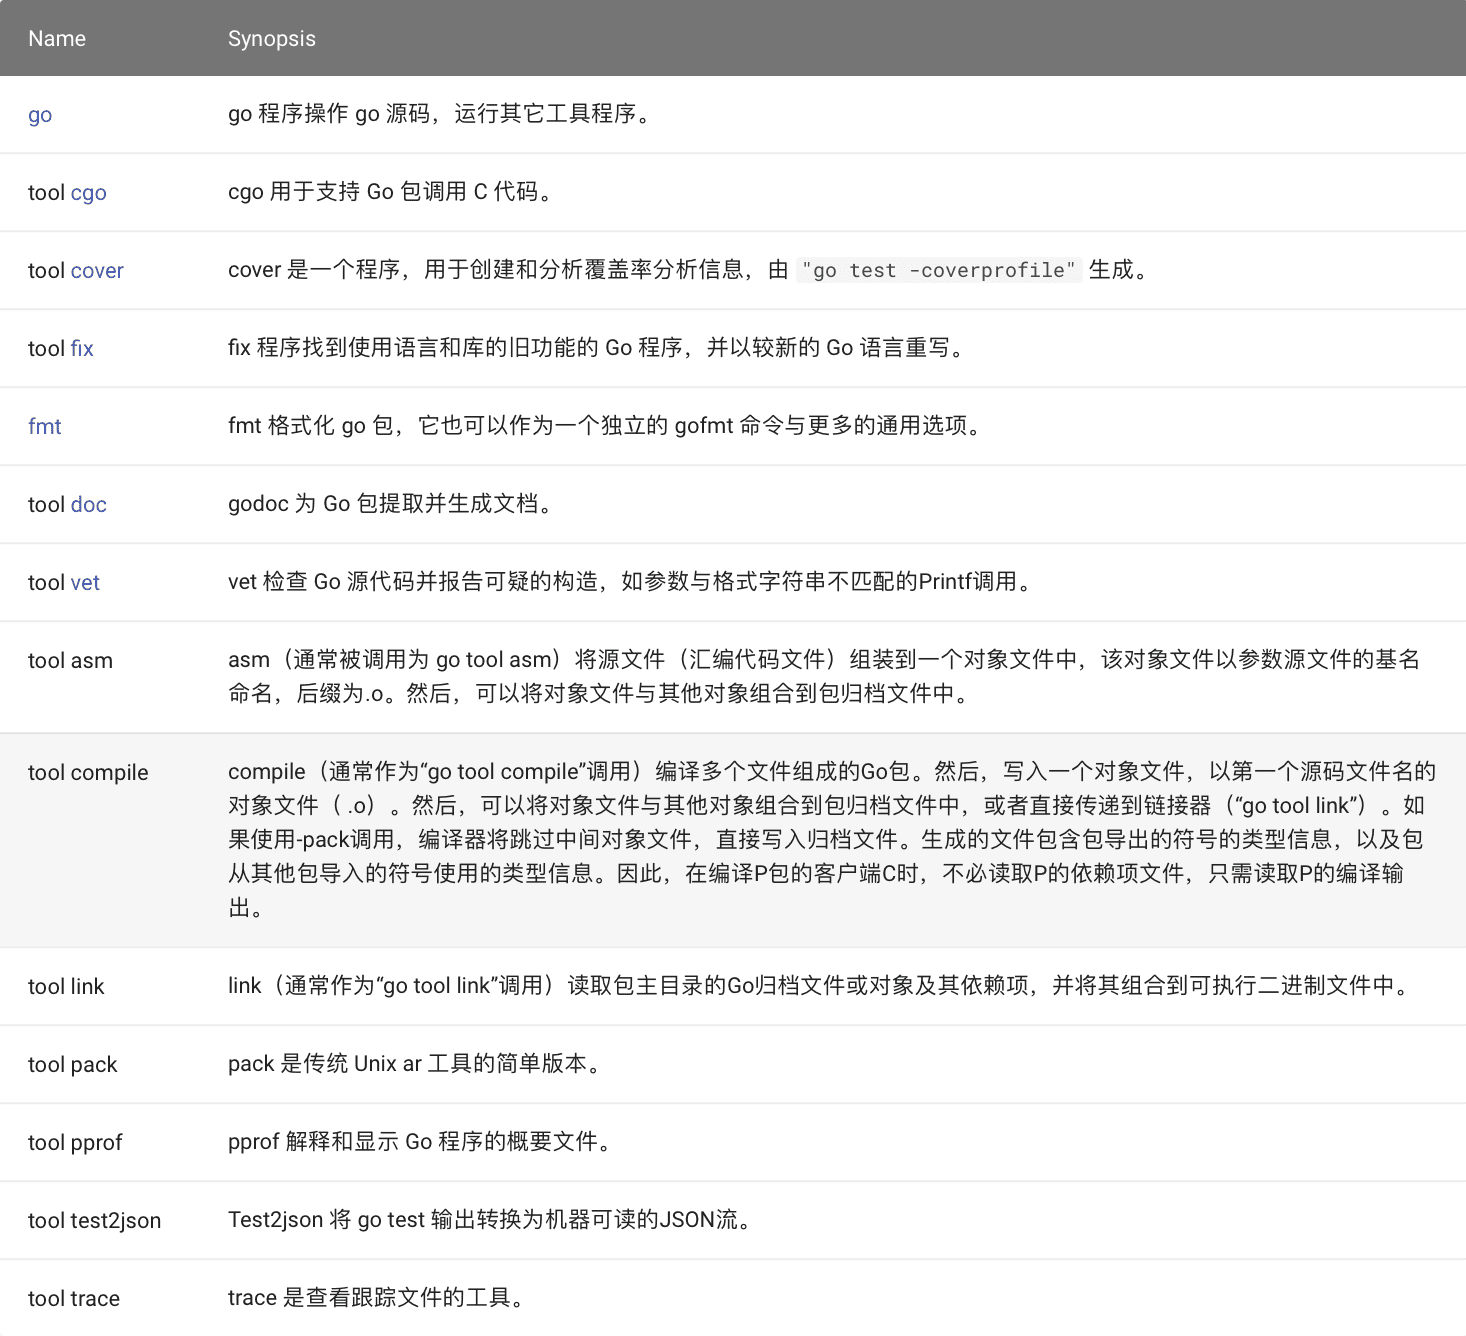Viewport: 1466px width, 1336px height.
Task: Click the Synopsis column header
Action: pos(272,39)
